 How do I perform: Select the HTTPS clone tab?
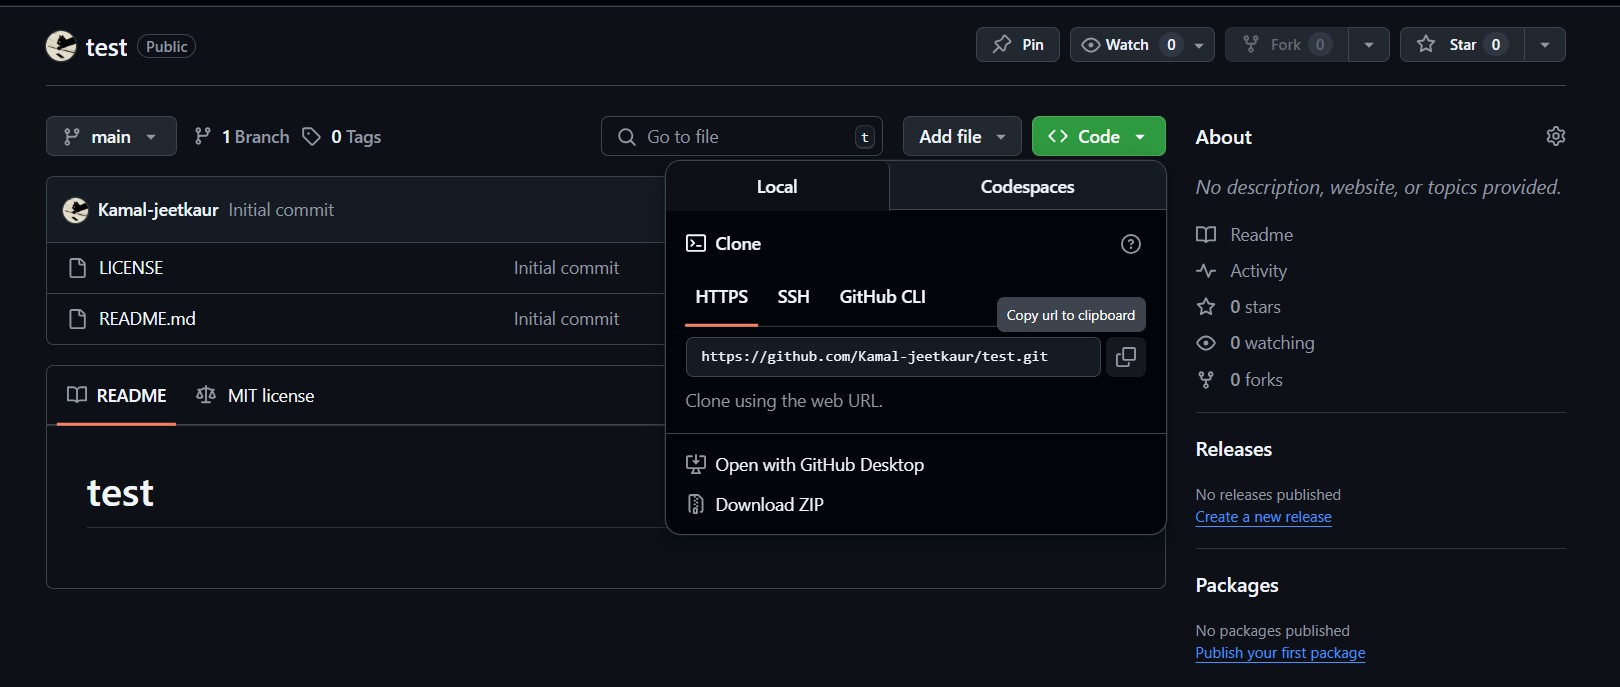721,297
